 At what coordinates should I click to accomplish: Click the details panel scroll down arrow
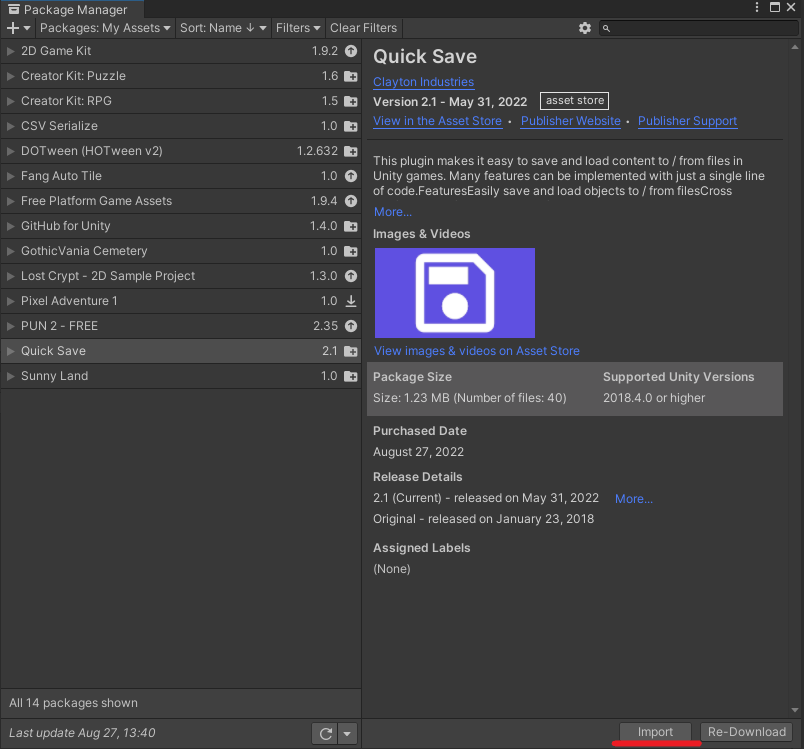click(795, 710)
